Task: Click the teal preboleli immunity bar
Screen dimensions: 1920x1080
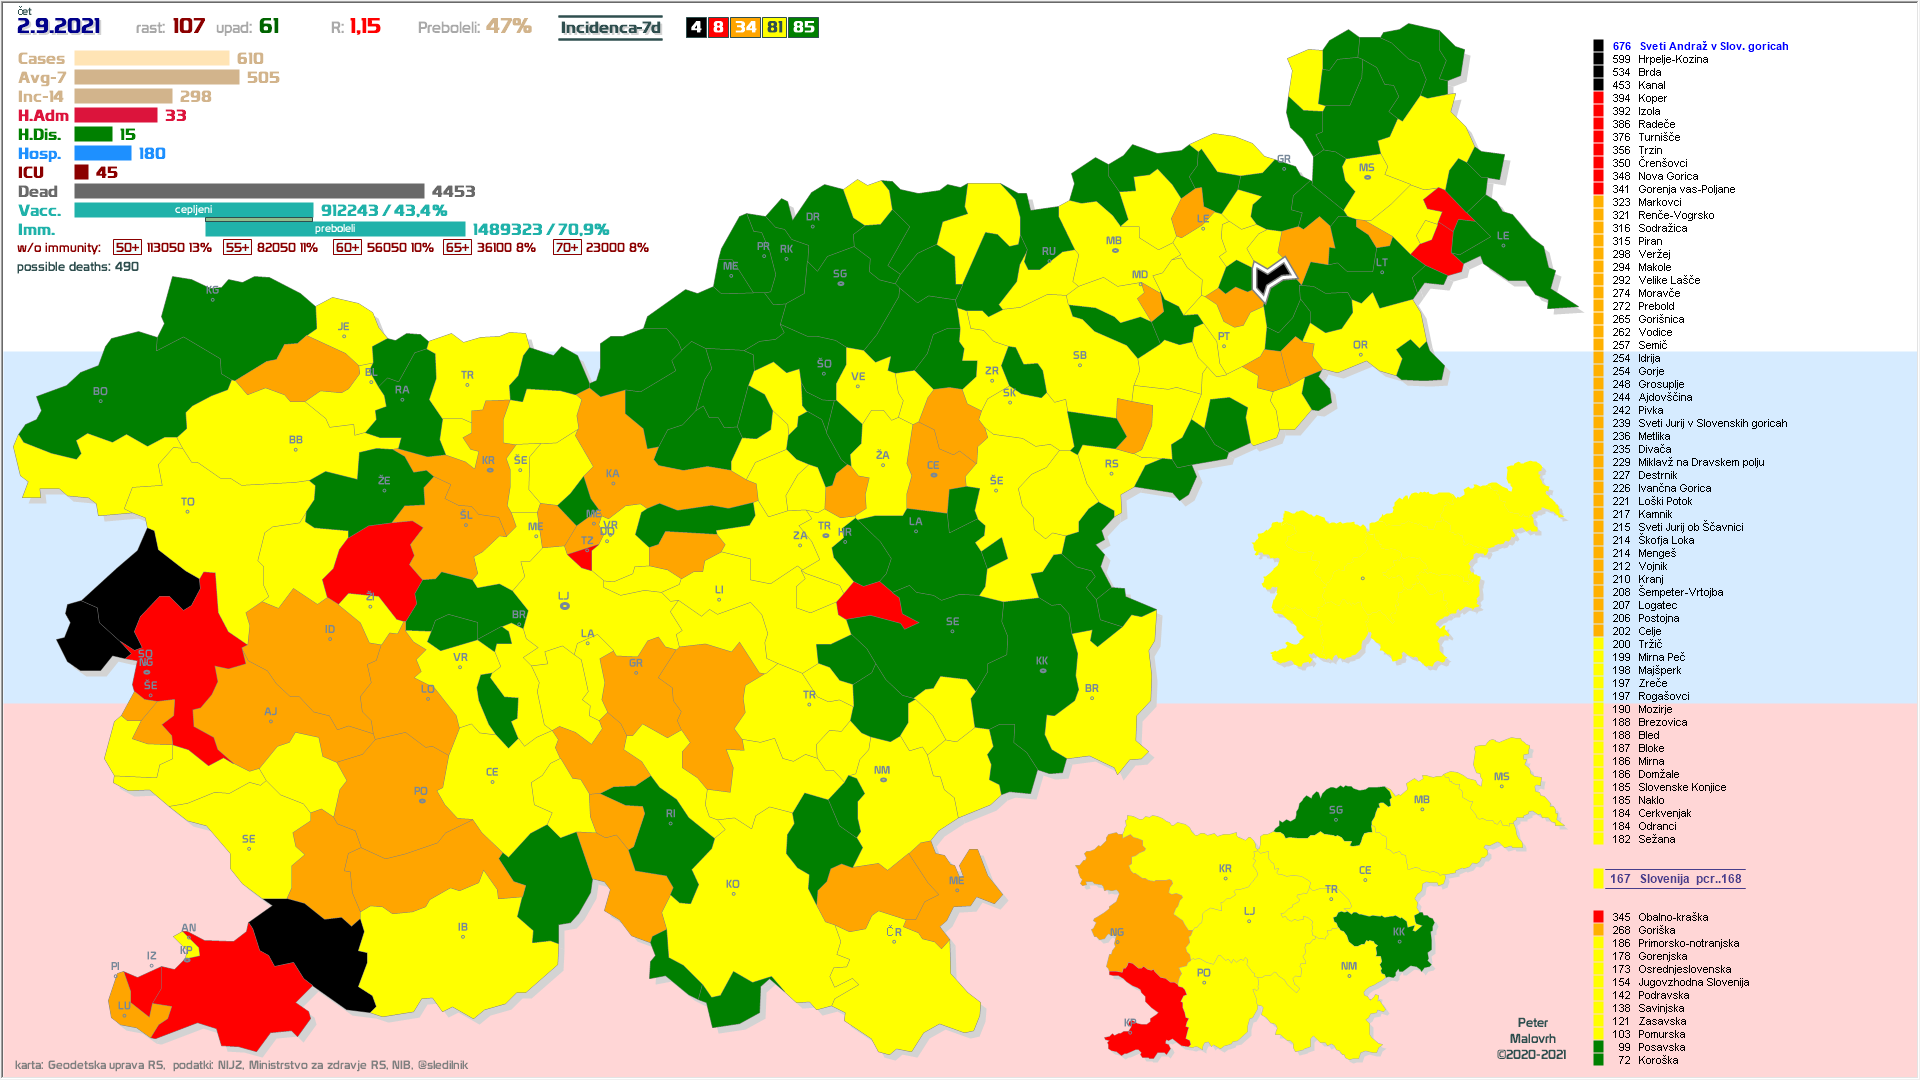Action: click(334, 229)
